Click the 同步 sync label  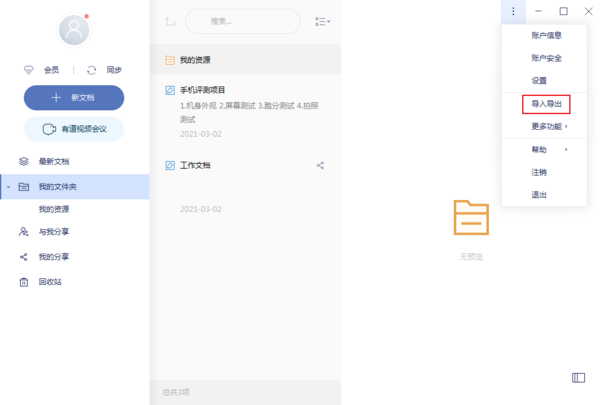click(114, 70)
